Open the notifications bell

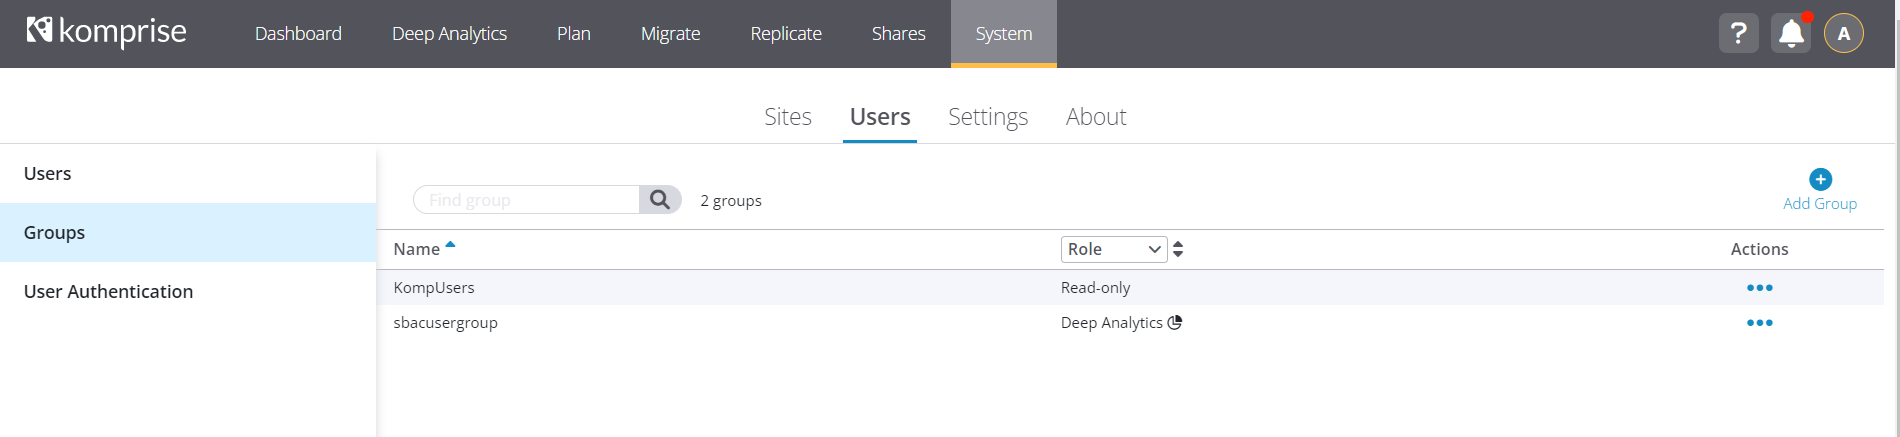[1791, 33]
